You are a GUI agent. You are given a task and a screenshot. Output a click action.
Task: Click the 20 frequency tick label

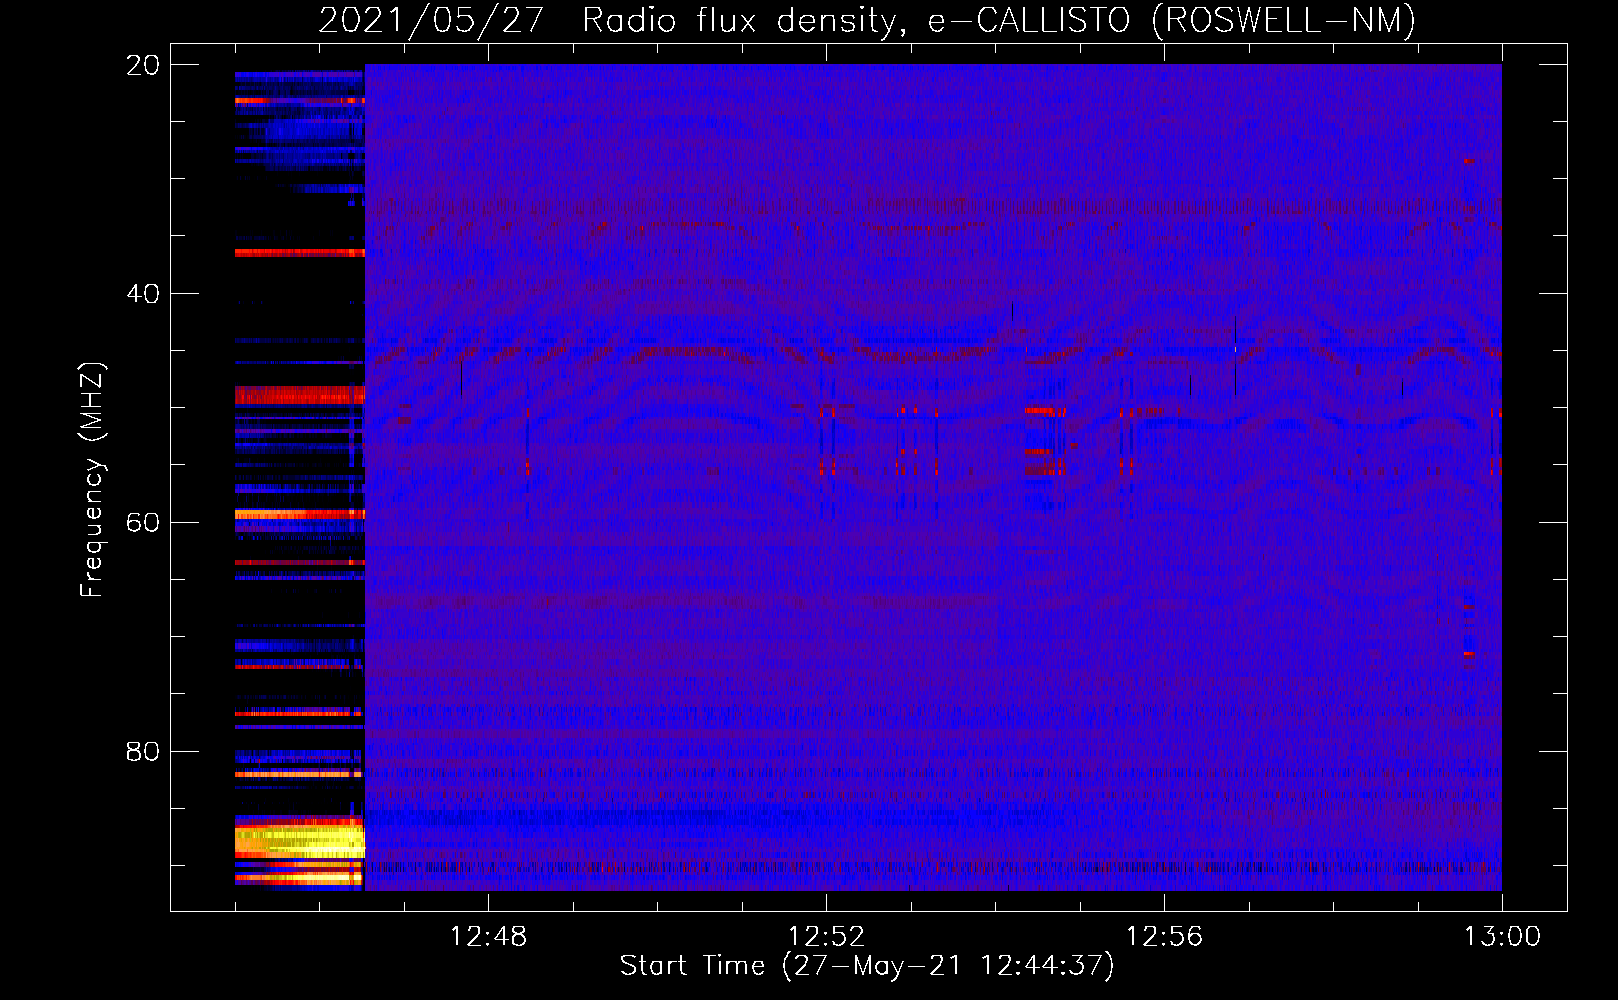(x=142, y=65)
